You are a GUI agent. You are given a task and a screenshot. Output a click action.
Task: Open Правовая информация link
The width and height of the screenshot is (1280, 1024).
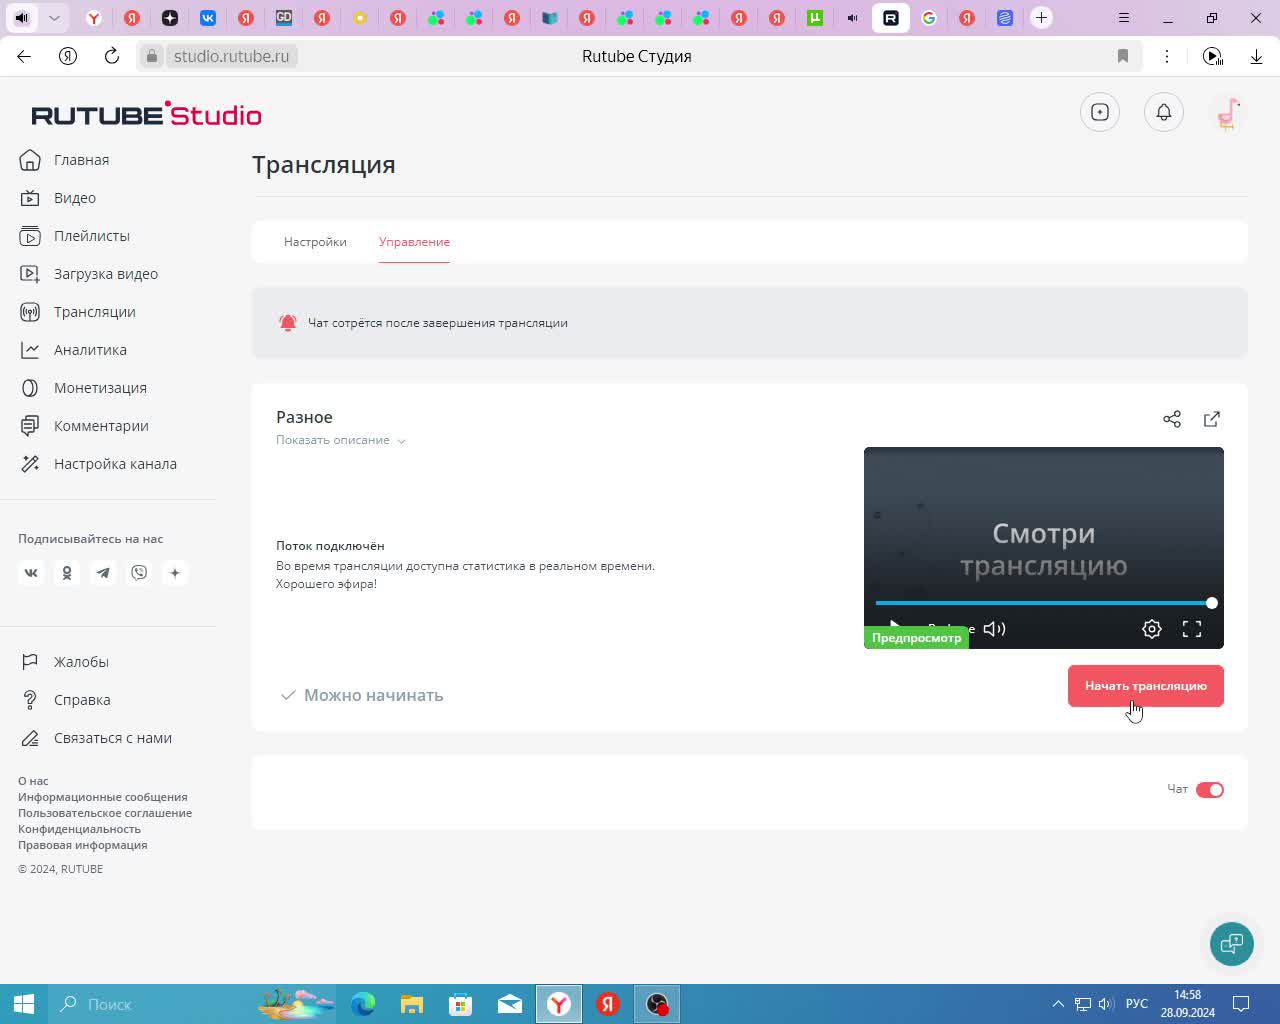coord(83,845)
